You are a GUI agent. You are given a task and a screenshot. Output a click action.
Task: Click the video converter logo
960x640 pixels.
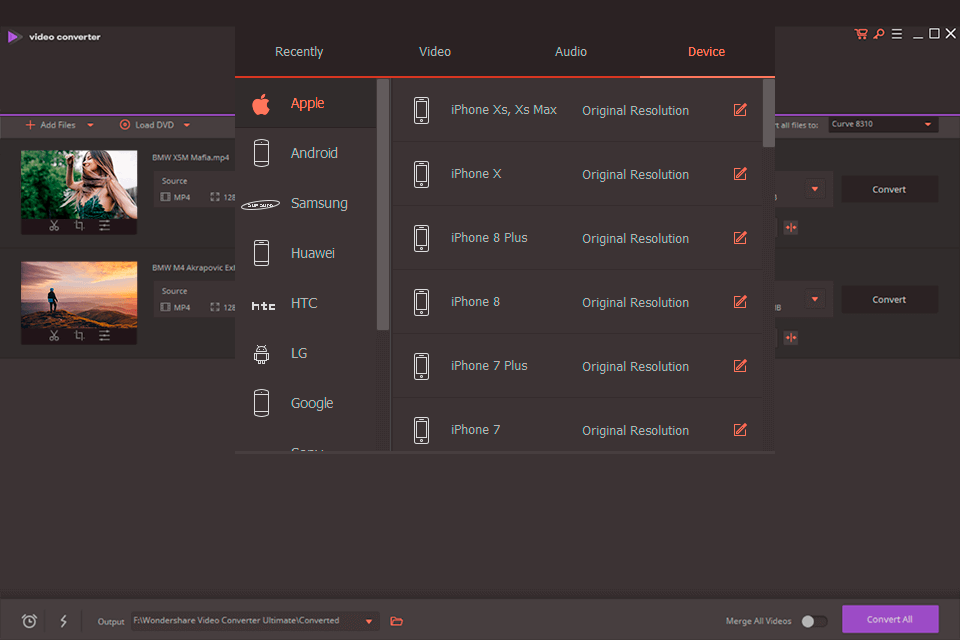tap(13, 37)
